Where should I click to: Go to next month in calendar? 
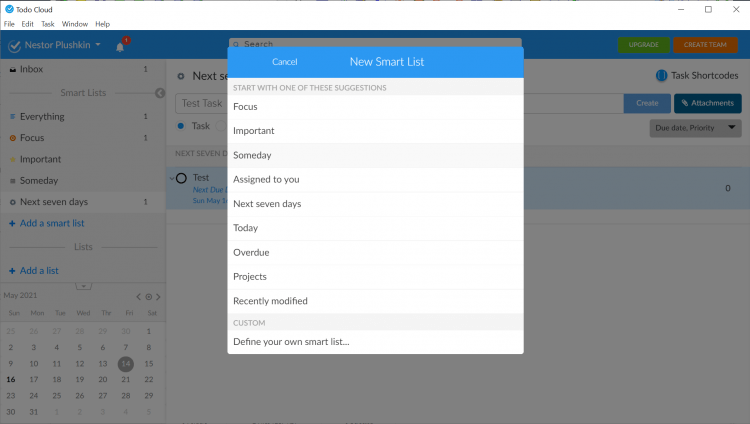[158, 297]
